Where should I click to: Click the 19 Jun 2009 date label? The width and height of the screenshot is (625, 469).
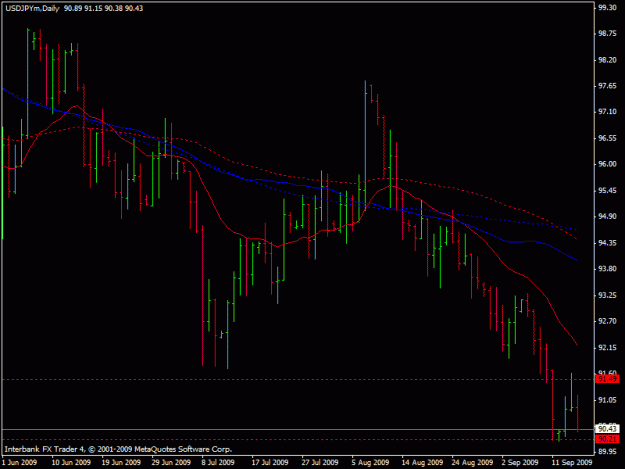coord(121,462)
